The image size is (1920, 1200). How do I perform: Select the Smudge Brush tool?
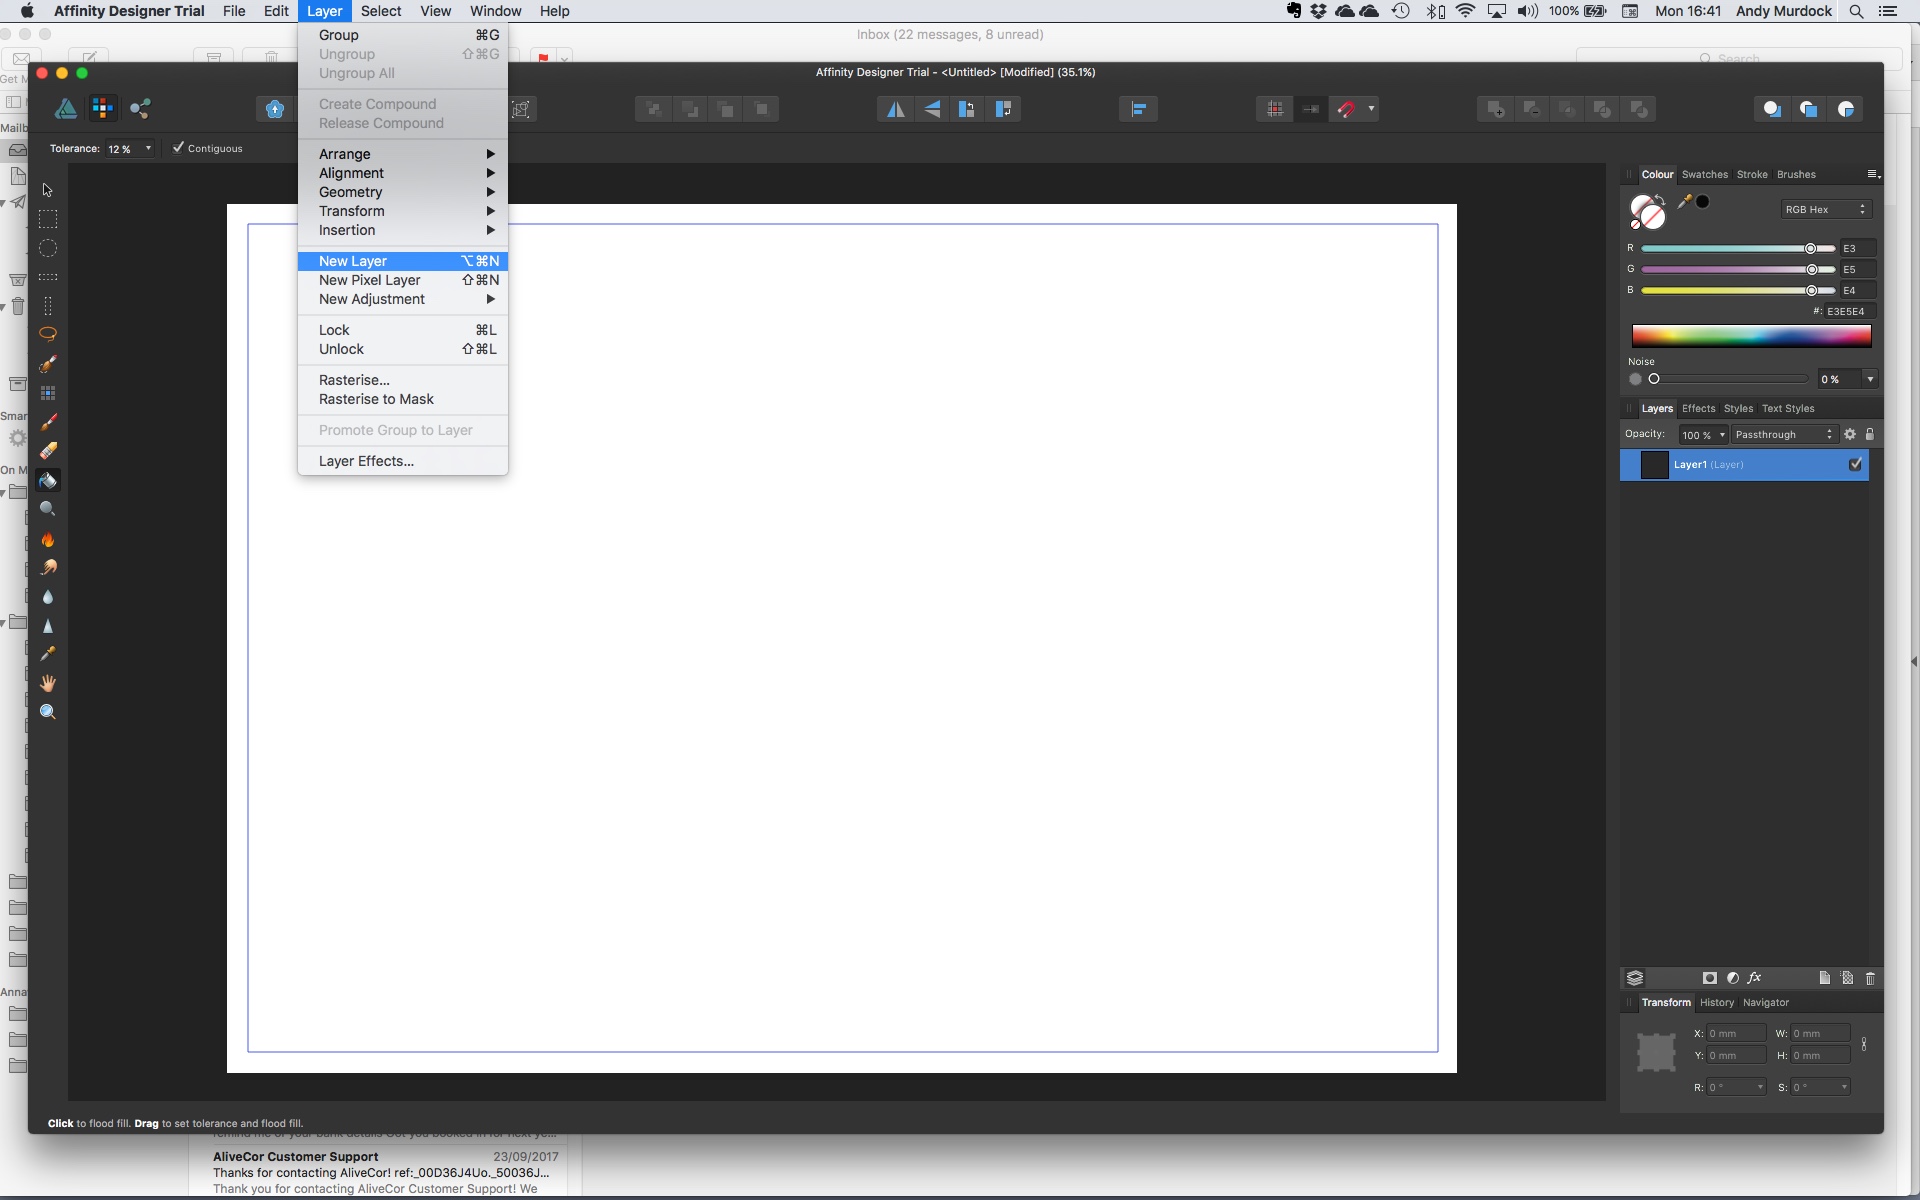coord(47,568)
